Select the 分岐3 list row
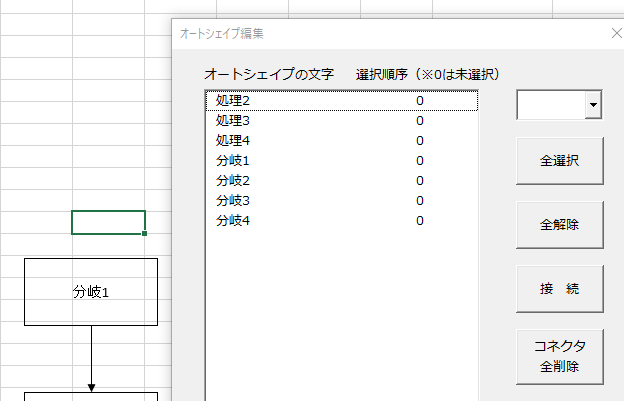624x401 pixels. (x=342, y=200)
